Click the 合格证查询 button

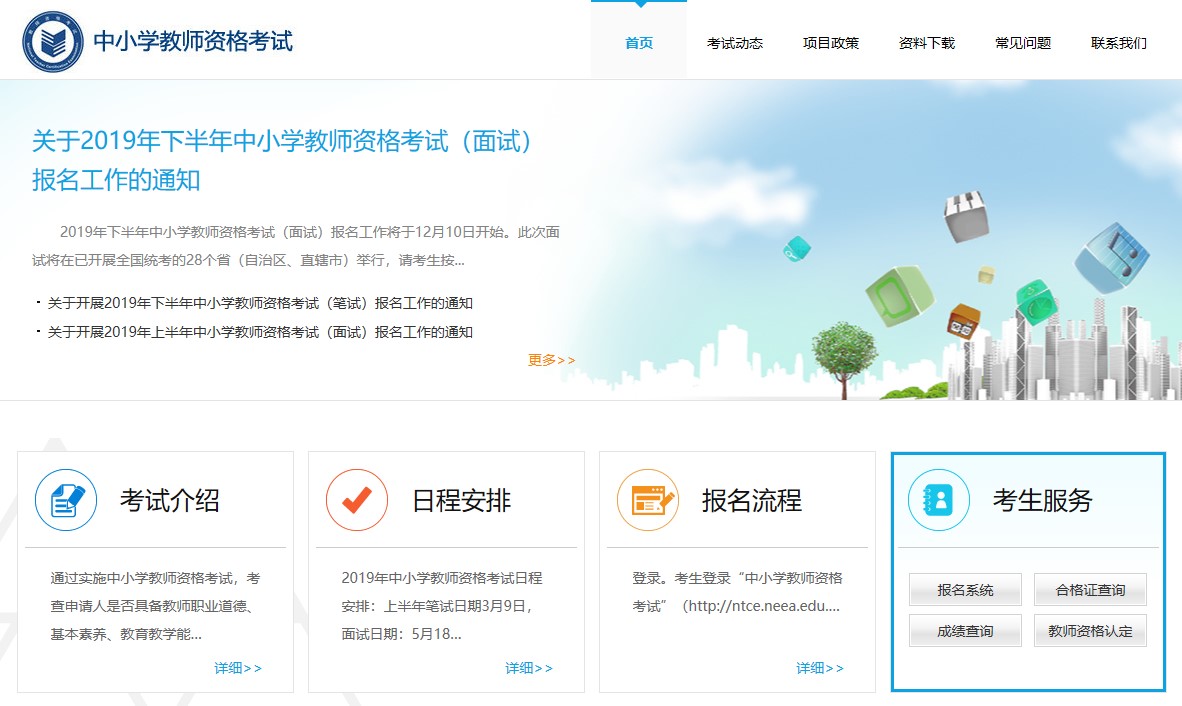pos(1091,590)
